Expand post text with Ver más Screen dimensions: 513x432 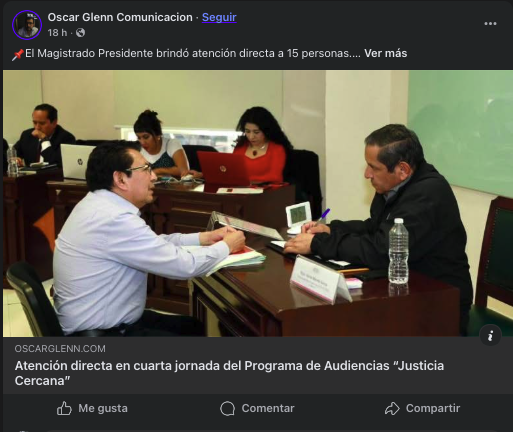click(385, 53)
